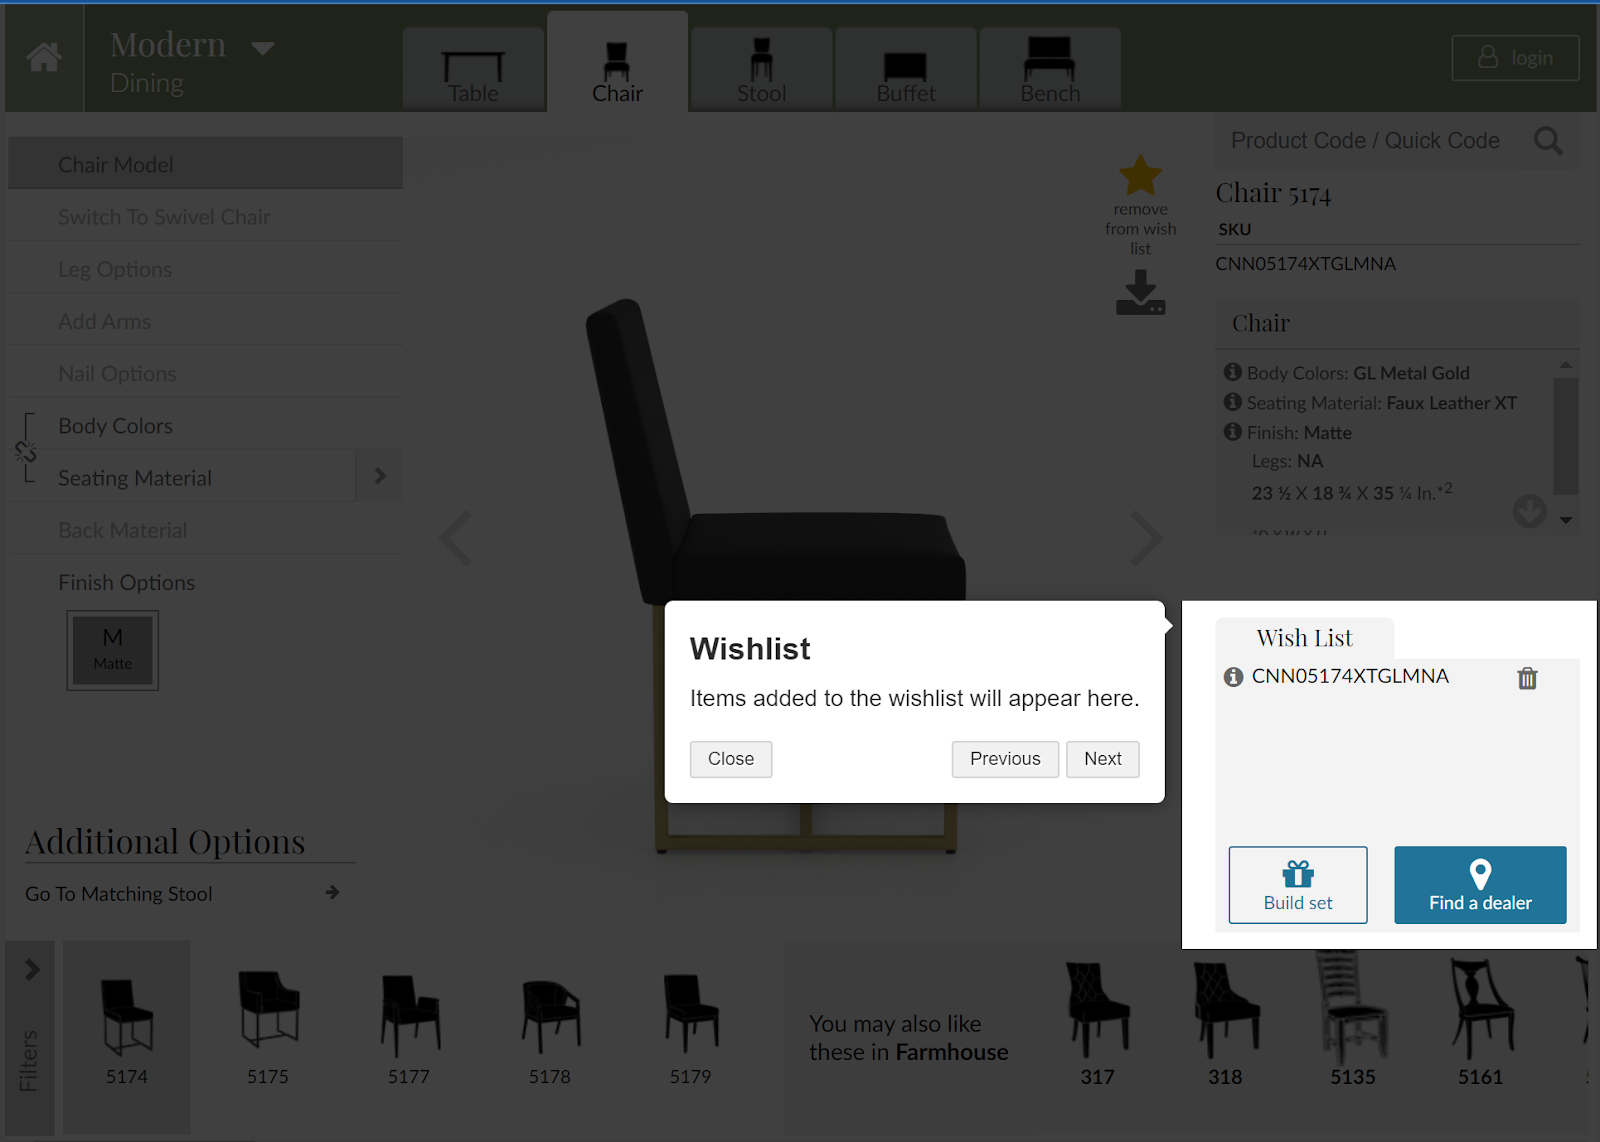Open the Buffet tab
Screen dimensions: 1600x1142
point(906,69)
